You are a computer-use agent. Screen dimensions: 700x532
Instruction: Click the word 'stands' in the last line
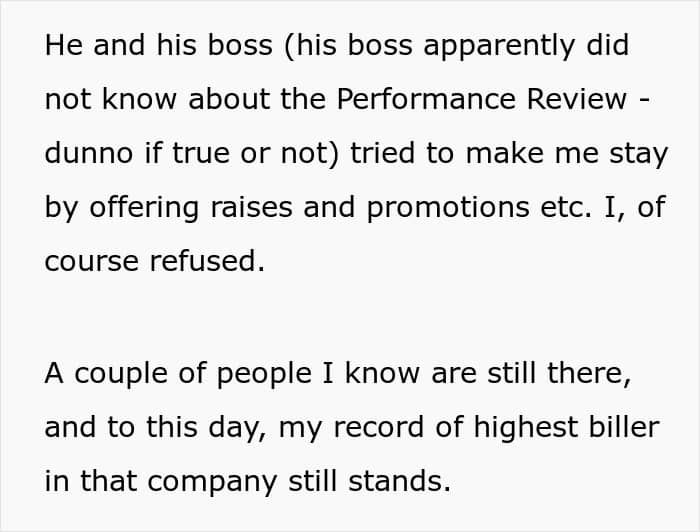399,481
